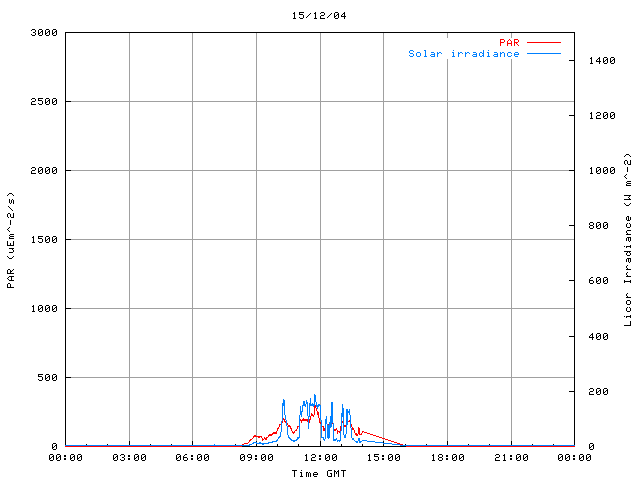Image resolution: width=640 pixels, height=480 pixels.
Task: Click the 1400 value on irradiance axis
Action: pyautogui.click(x=602, y=60)
